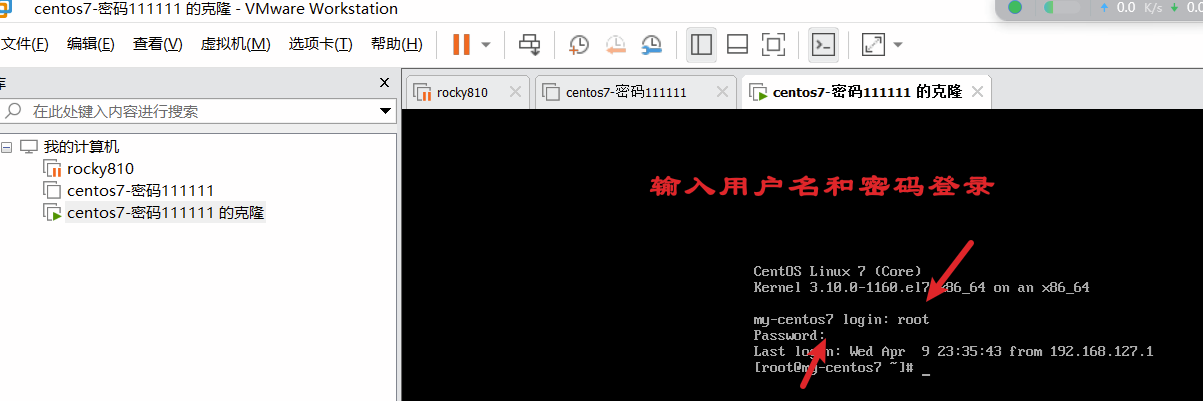Toggle the console view button
This screenshot has height=401, width=1203.
point(824,44)
